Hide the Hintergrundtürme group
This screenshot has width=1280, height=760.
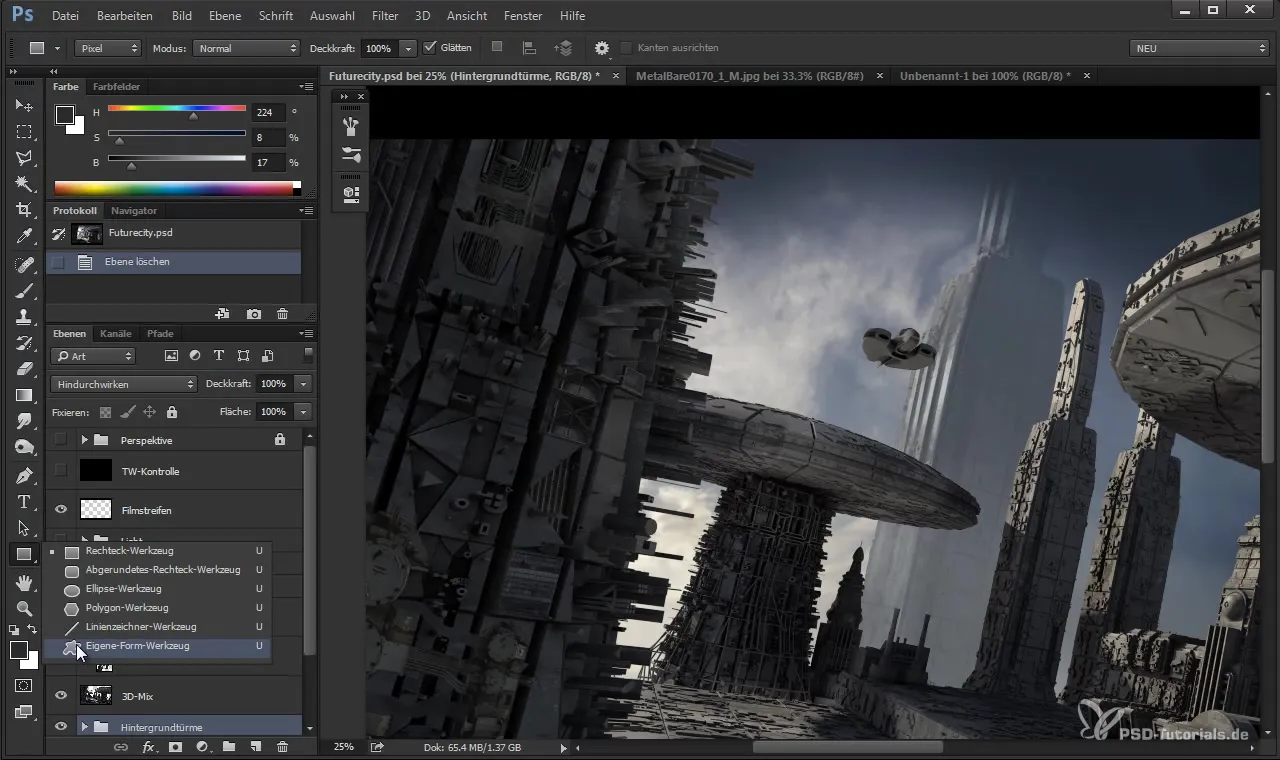61,727
